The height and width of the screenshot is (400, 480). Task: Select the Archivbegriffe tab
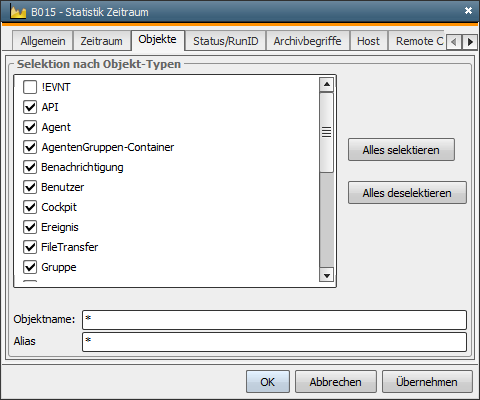pos(307,41)
